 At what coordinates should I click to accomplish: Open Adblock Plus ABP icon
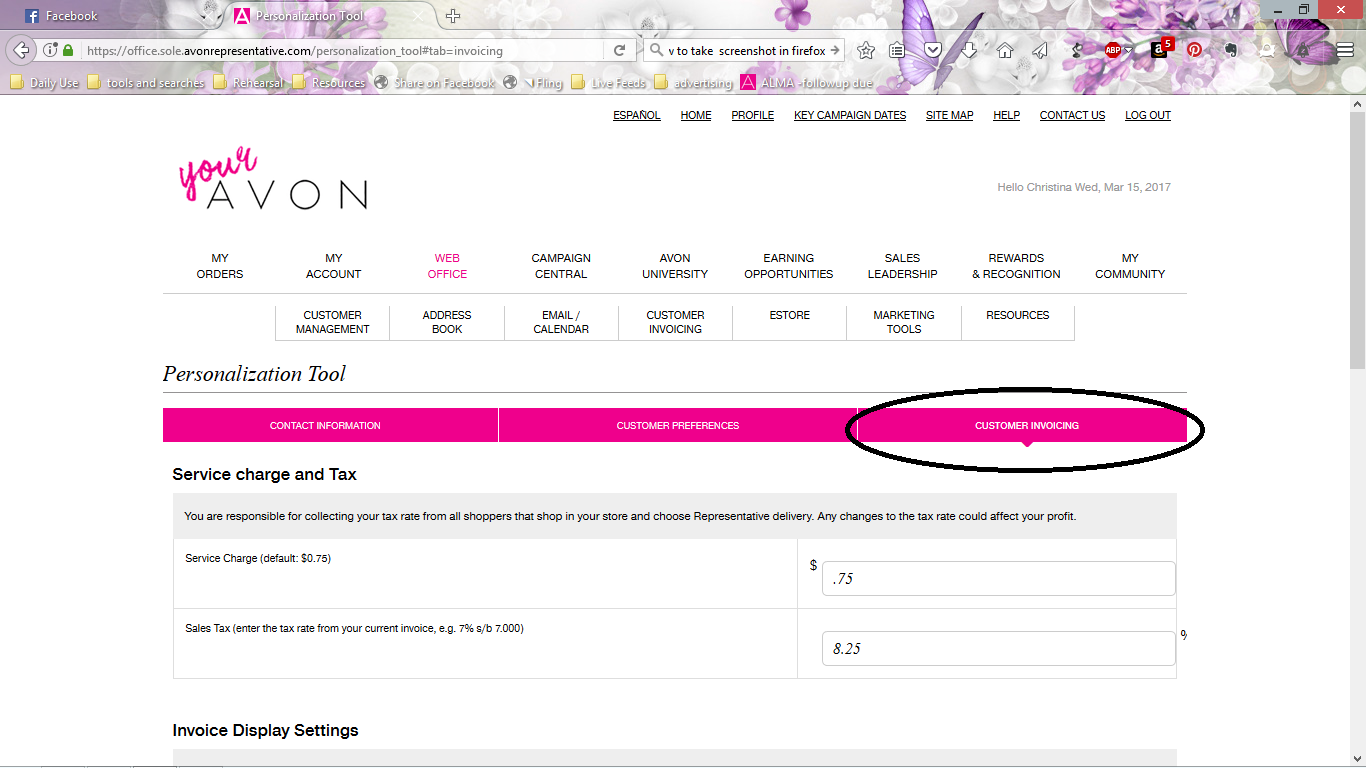1113,50
